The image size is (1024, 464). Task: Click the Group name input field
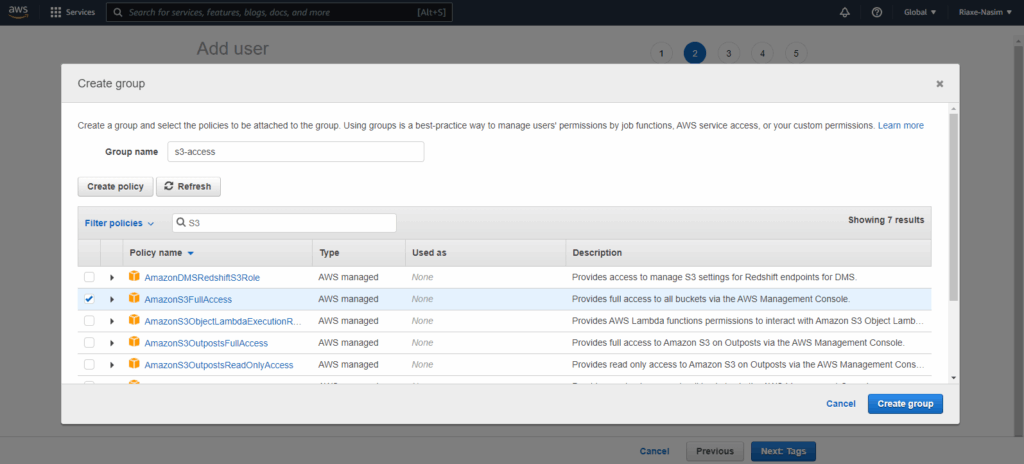(295, 152)
